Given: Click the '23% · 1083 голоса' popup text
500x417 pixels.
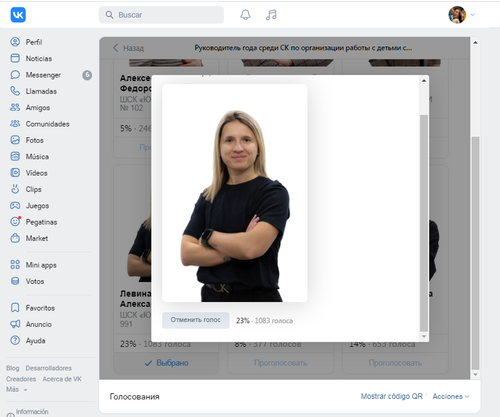Looking at the screenshot, I should [x=264, y=321].
